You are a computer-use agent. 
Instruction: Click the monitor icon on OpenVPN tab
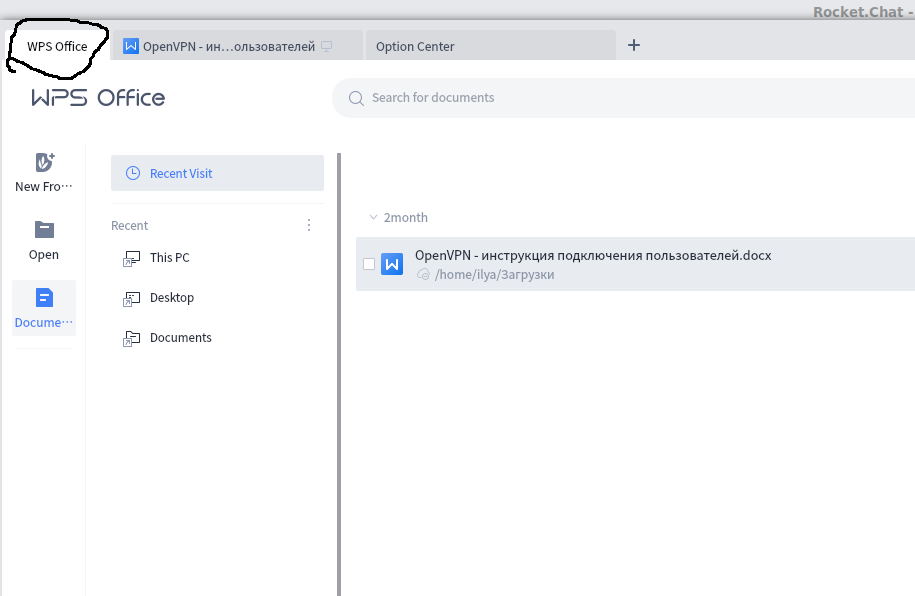(x=327, y=46)
